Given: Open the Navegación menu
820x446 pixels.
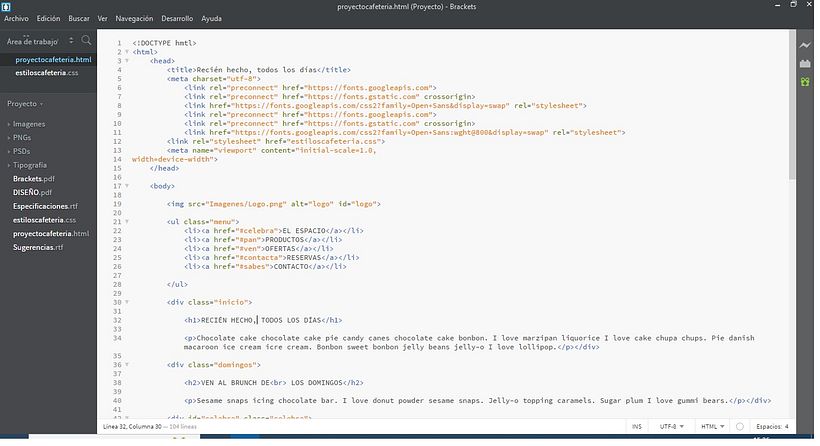Looking at the screenshot, I should click(x=134, y=18).
